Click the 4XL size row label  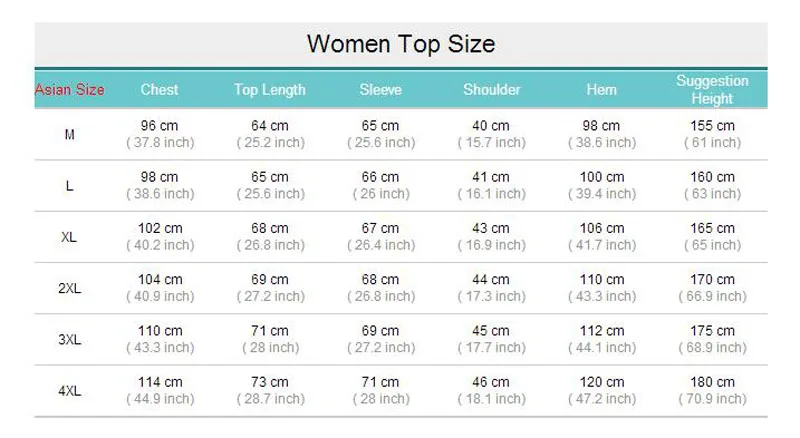tap(69, 391)
